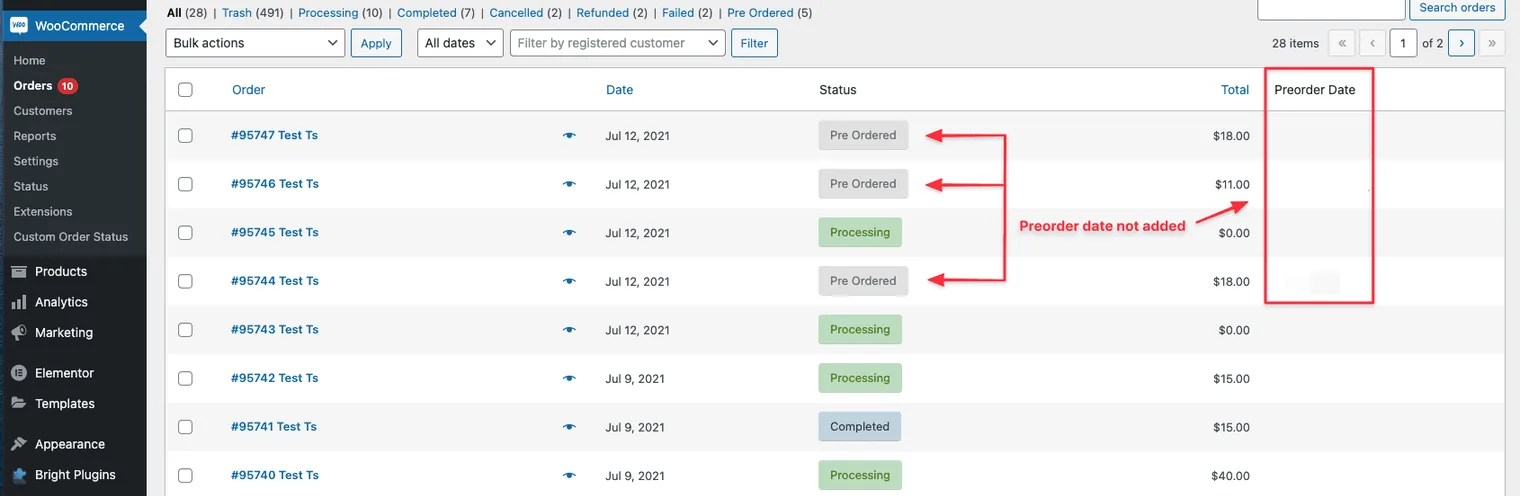This screenshot has width=1520, height=496.
Task: Preview order #95742 with eye icon
Action: tap(570, 379)
